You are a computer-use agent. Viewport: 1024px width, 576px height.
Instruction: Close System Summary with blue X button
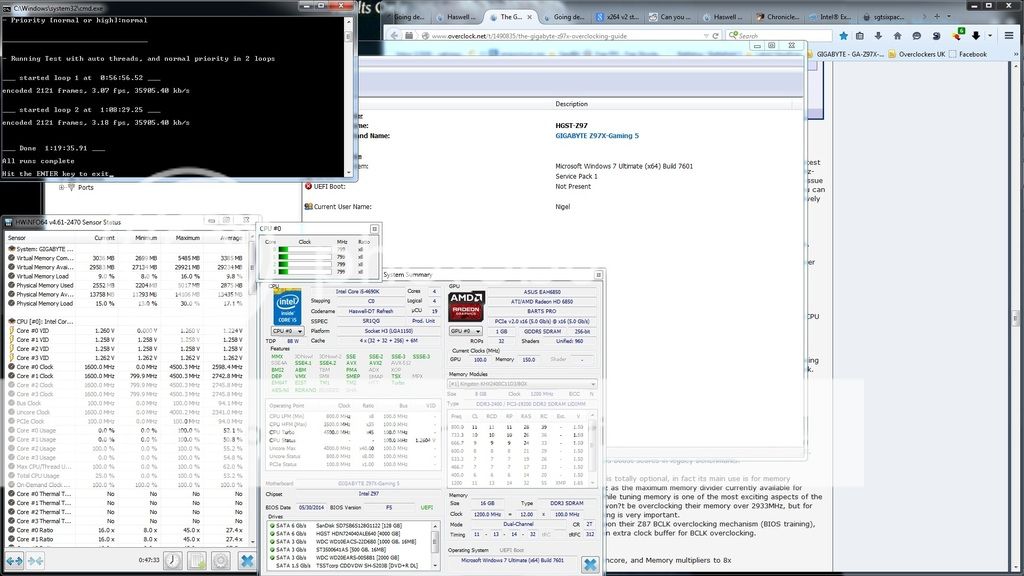pos(589,565)
